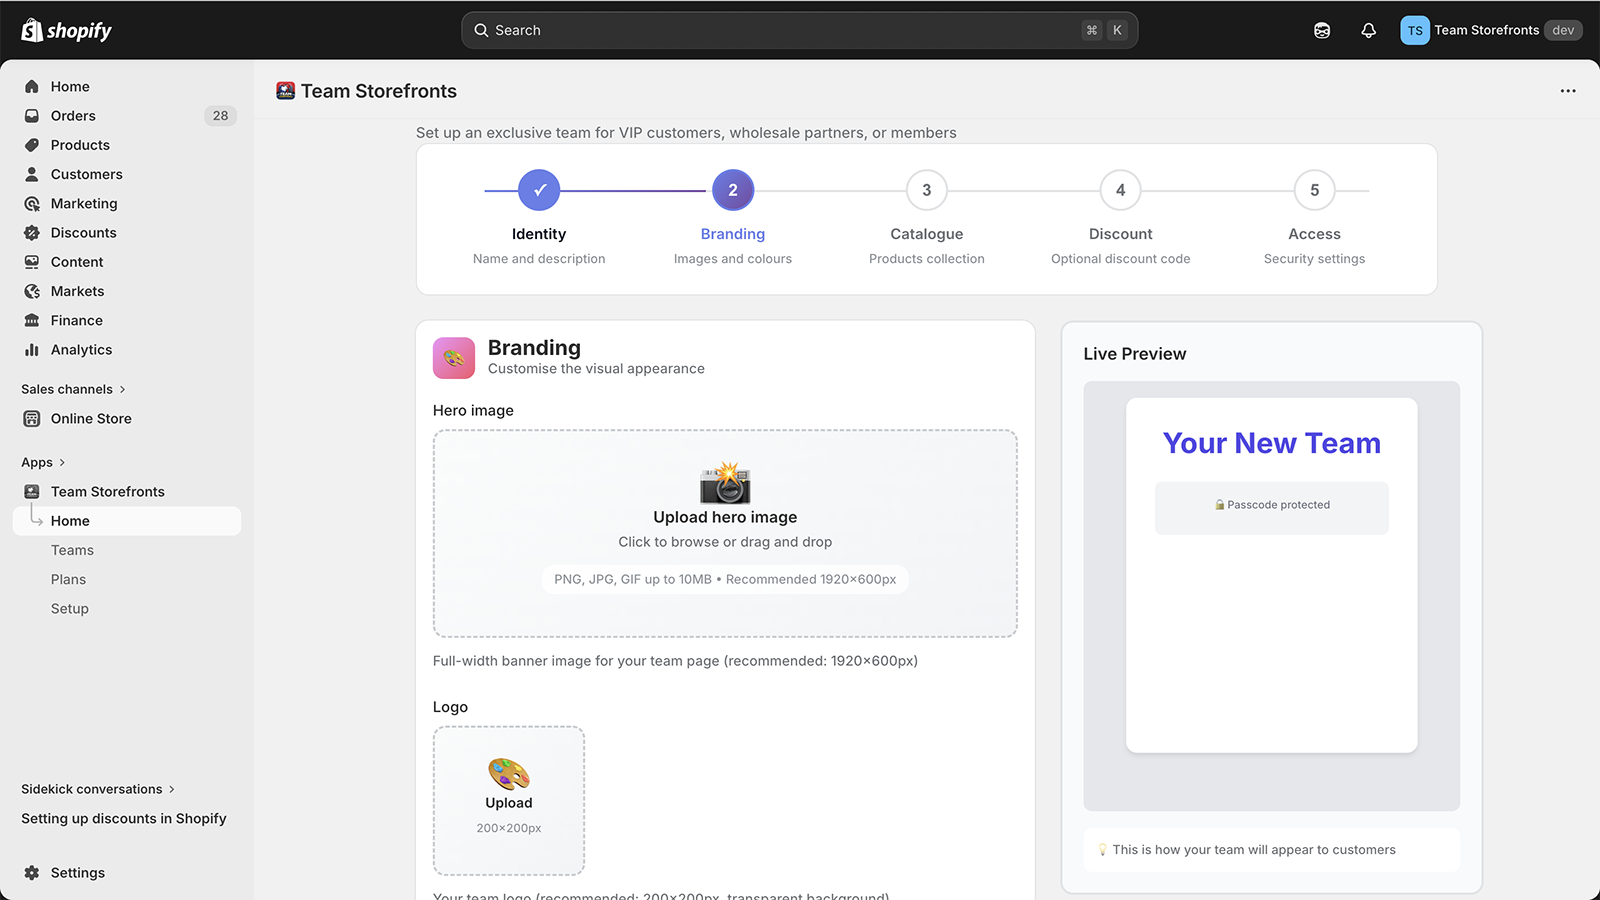1600x900 pixels.
Task: Open Setting up discounts in Shopify conversation
Action: (x=124, y=818)
